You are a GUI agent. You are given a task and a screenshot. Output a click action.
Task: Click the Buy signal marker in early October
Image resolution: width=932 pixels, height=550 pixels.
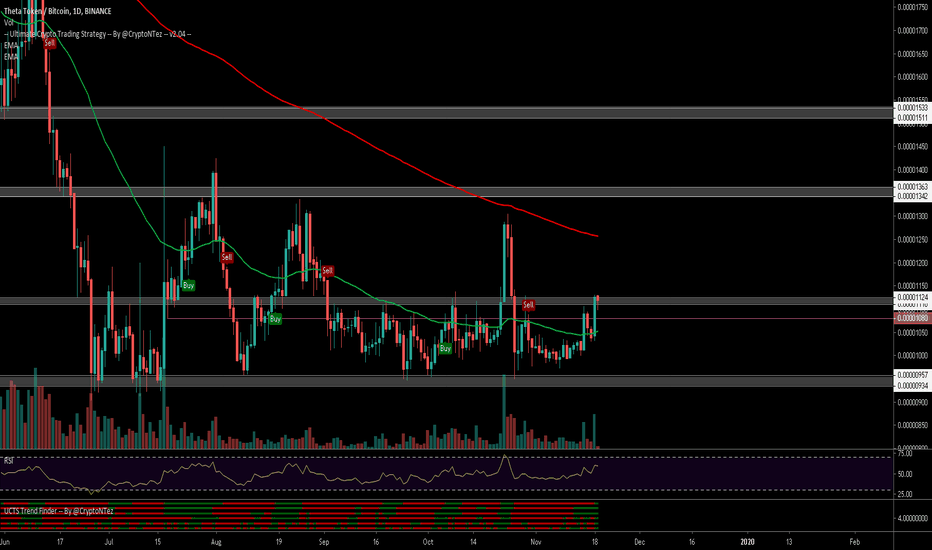point(445,348)
